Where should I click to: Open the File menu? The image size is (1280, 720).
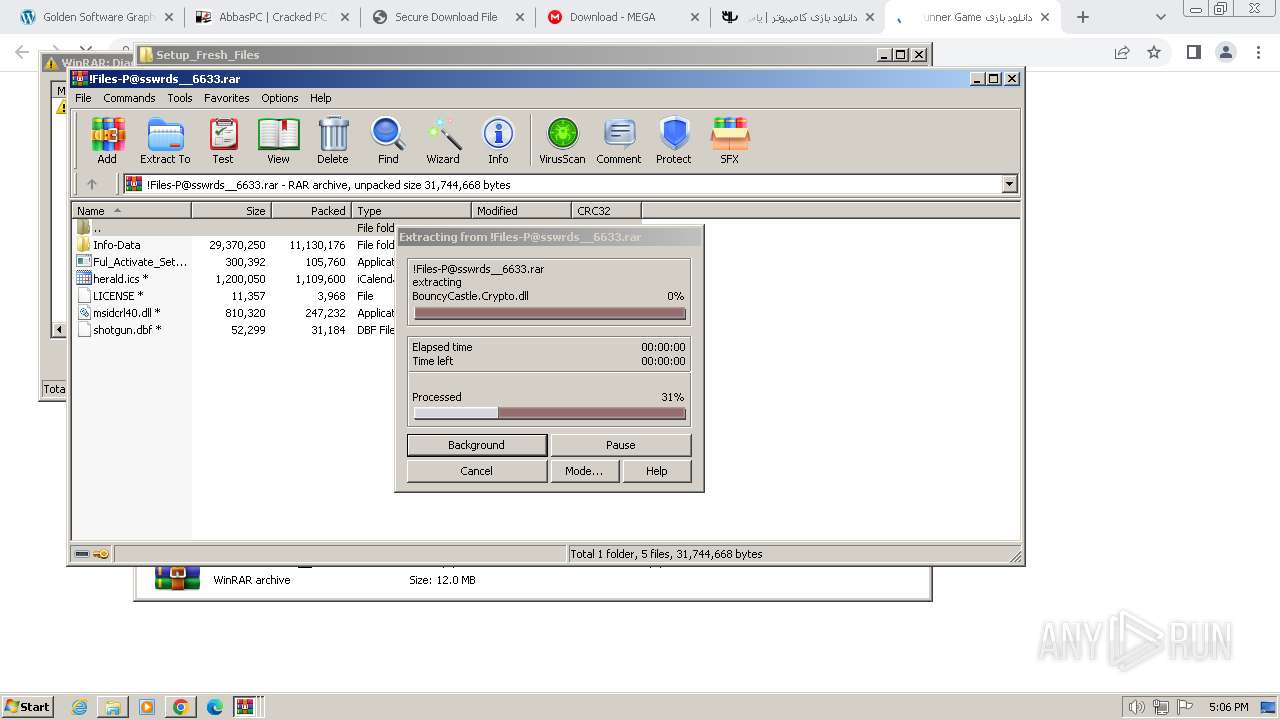83,98
